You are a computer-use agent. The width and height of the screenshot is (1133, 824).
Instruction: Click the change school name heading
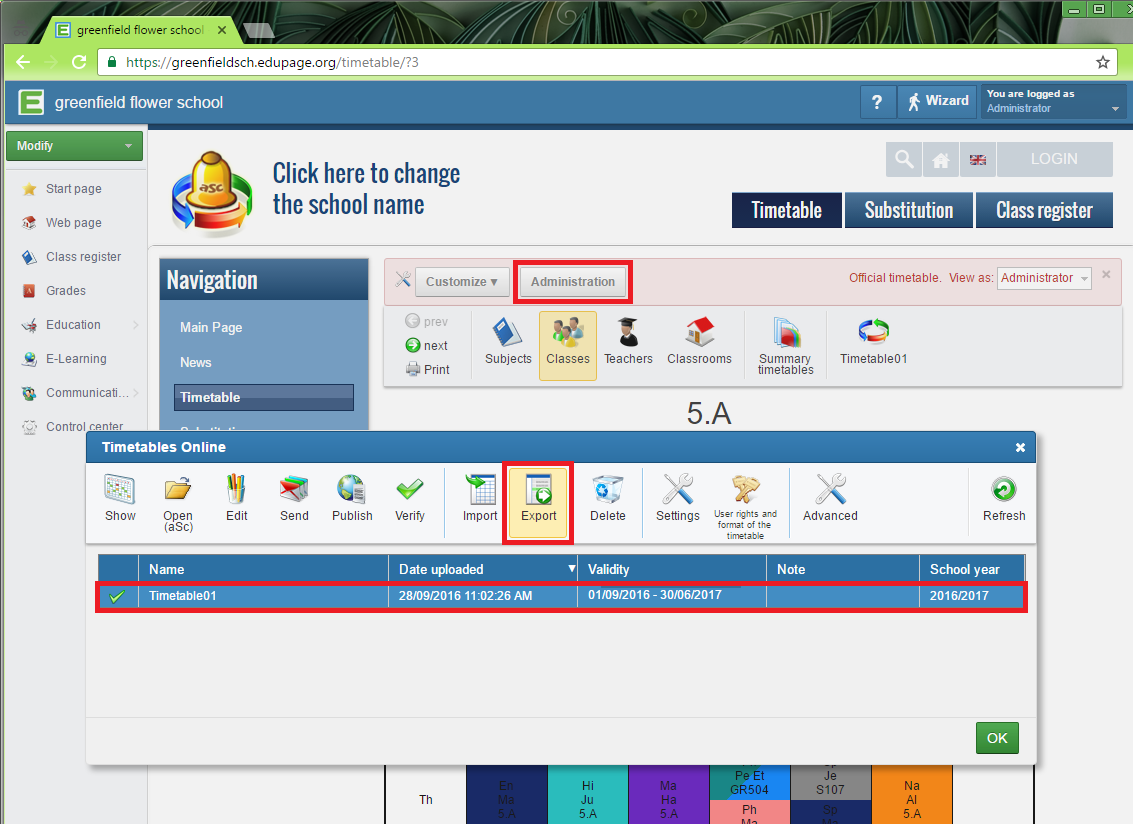tap(366, 189)
